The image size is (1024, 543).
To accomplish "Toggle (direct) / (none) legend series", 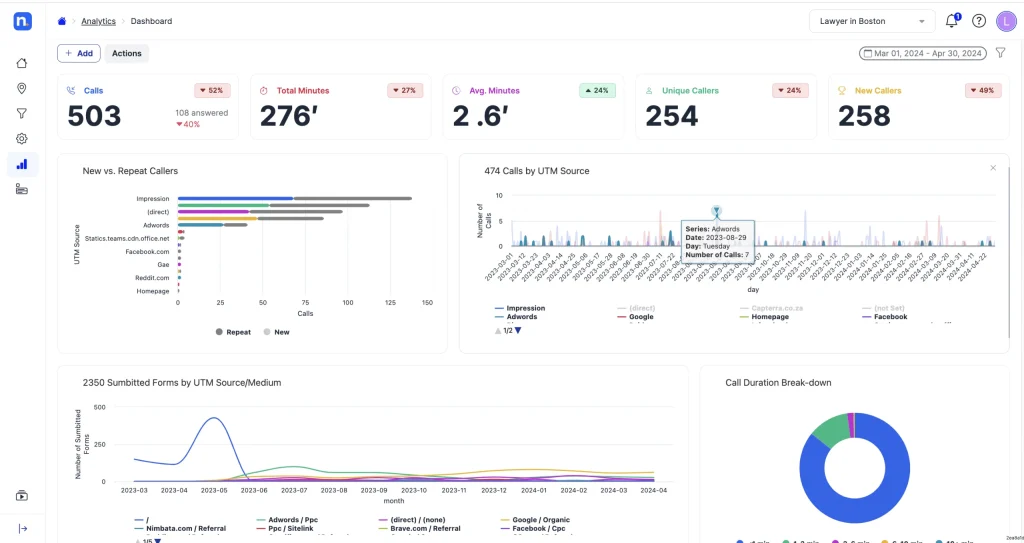I will point(411,519).
